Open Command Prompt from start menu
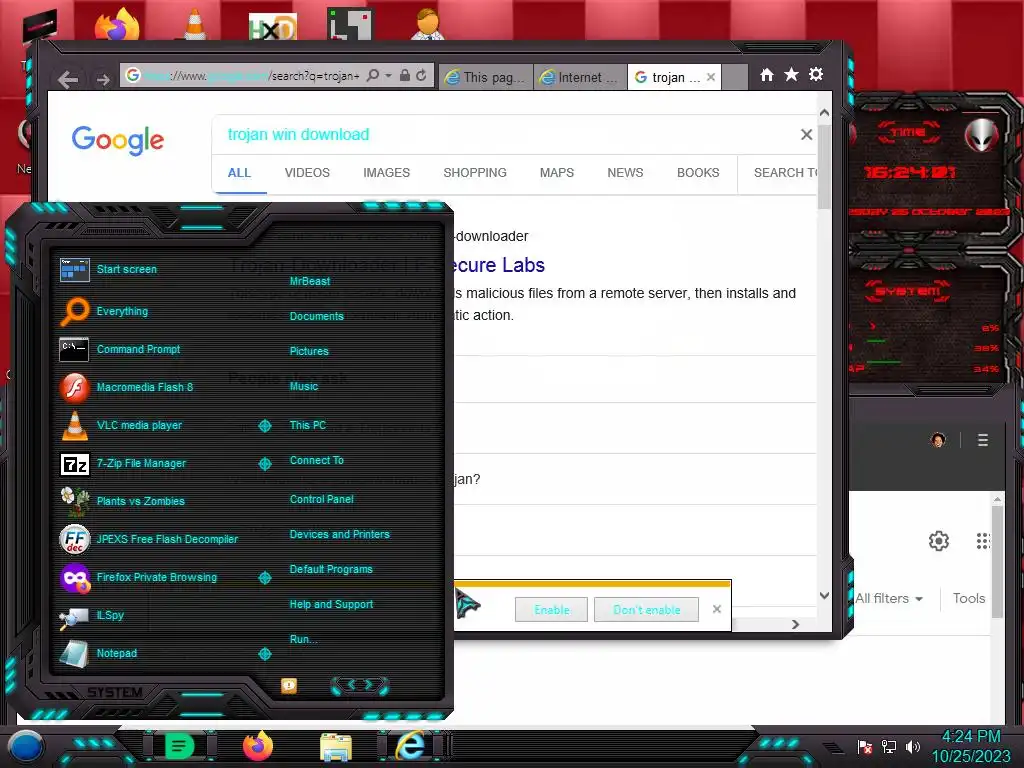This screenshot has height=768, width=1024. (x=120, y=349)
